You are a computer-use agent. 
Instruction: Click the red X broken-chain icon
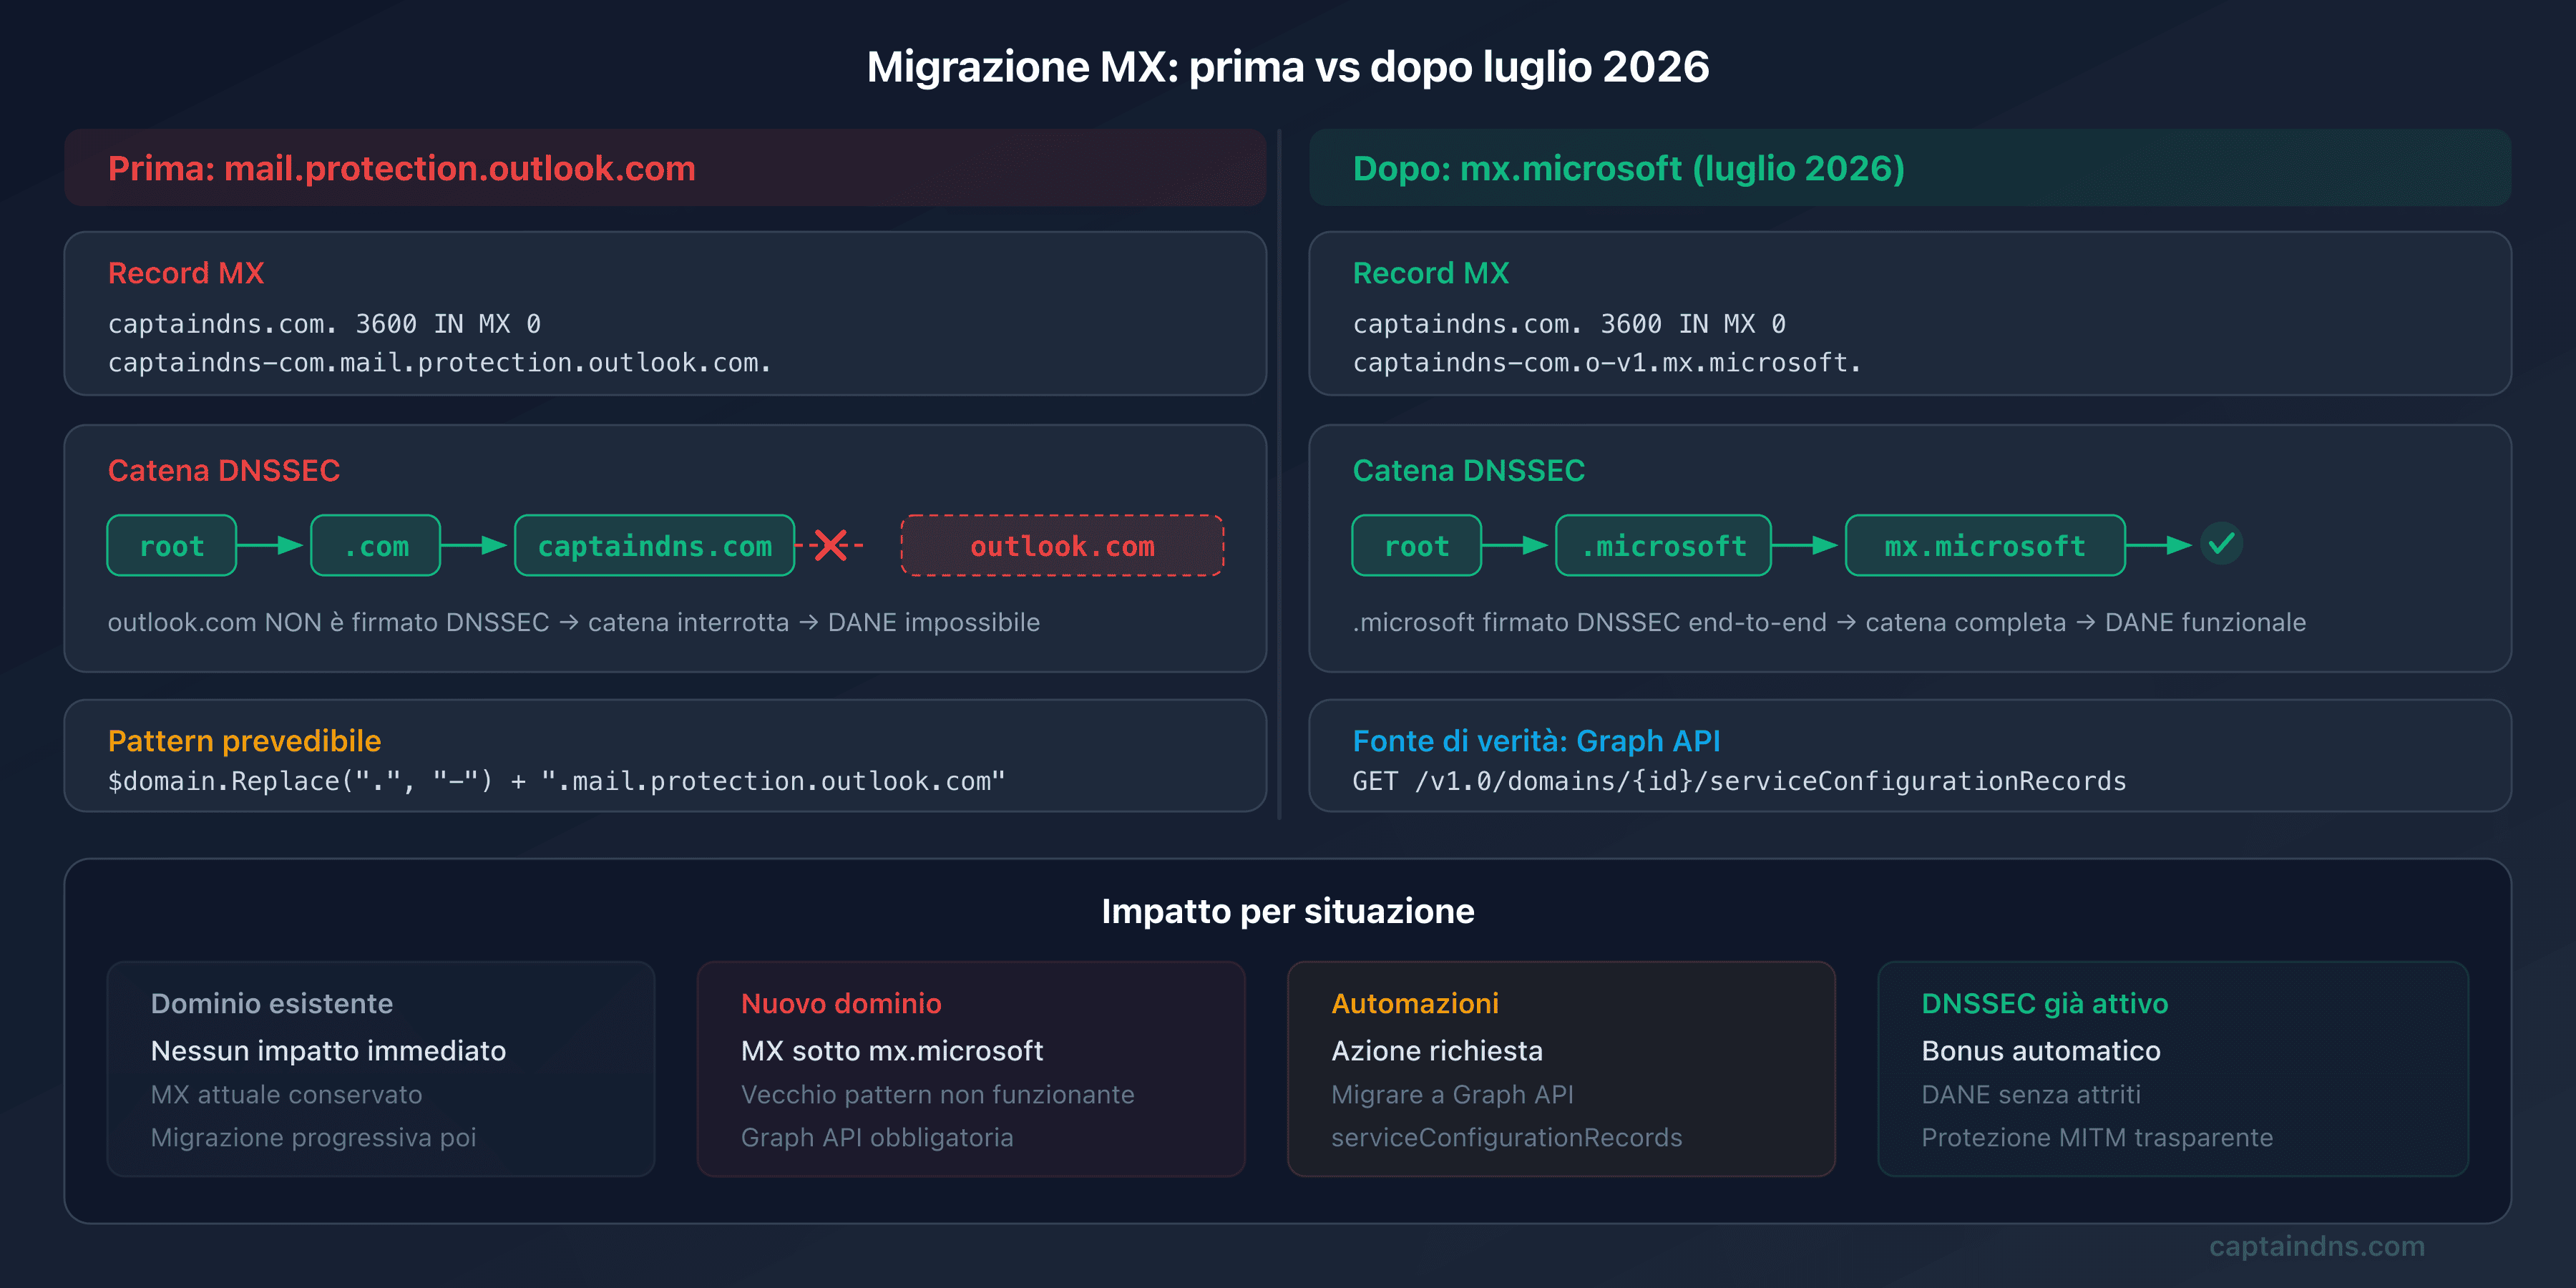pyautogui.click(x=830, y=545)
